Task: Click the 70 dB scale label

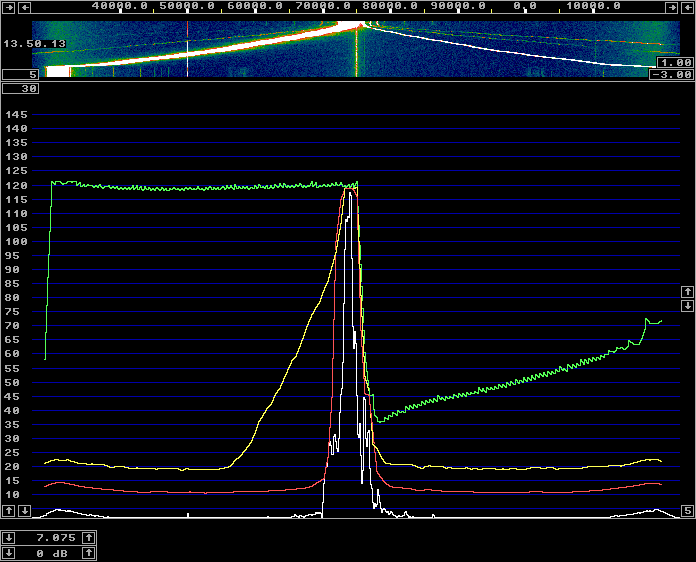Action: [x=12, y=326]
